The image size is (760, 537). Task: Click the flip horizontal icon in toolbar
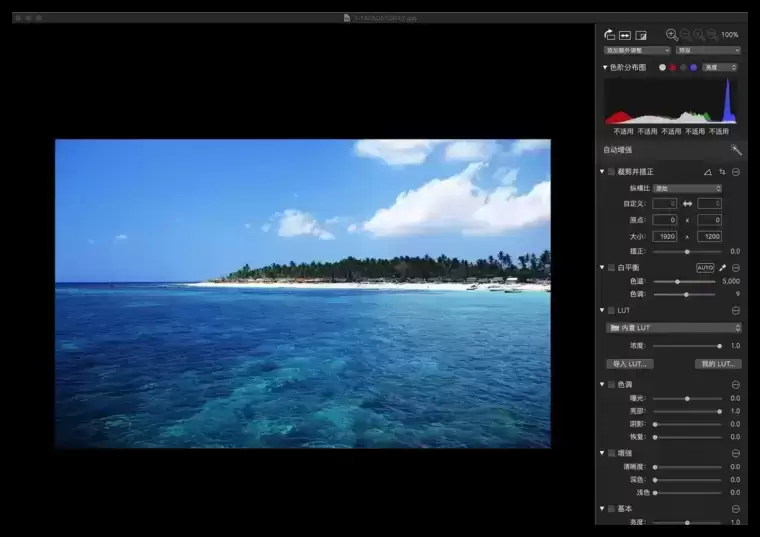[x=625, y=35]
